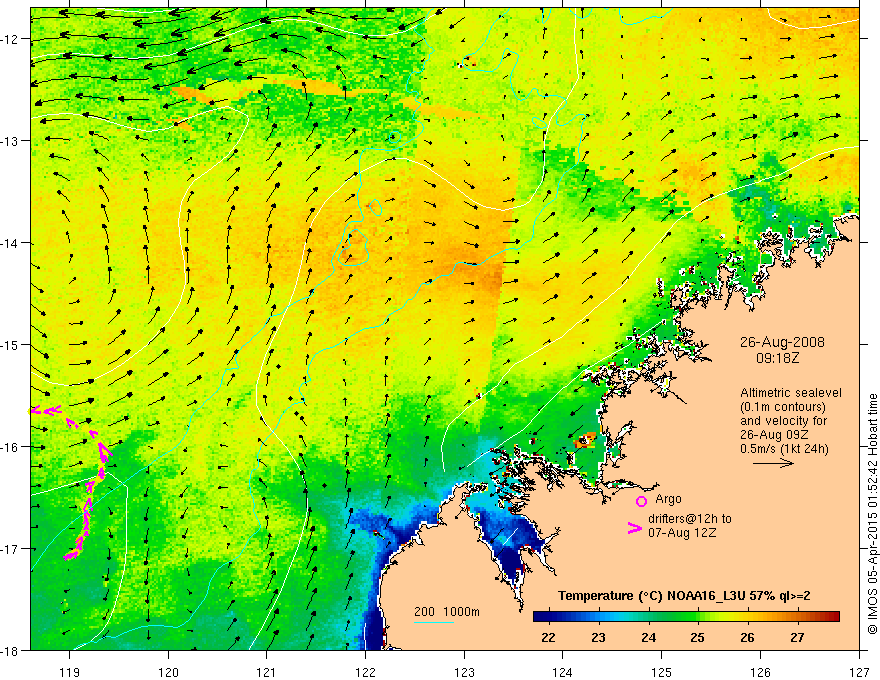Click the magenta drifter arrowhead legend symbol
Viewport: 880px width, 680px height.
pos(634,528)
